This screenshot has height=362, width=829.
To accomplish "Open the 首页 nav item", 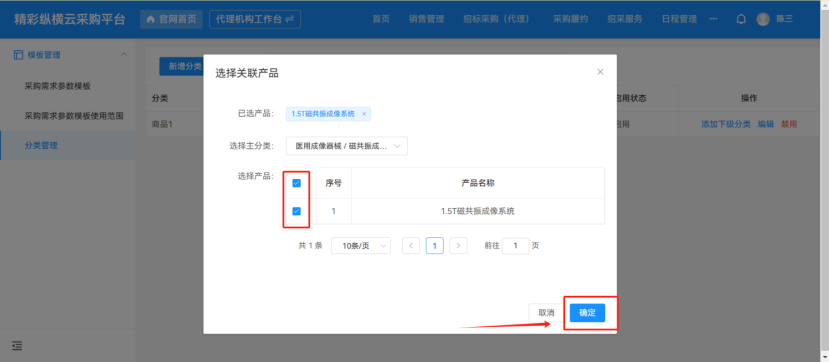I will (381, 19).
